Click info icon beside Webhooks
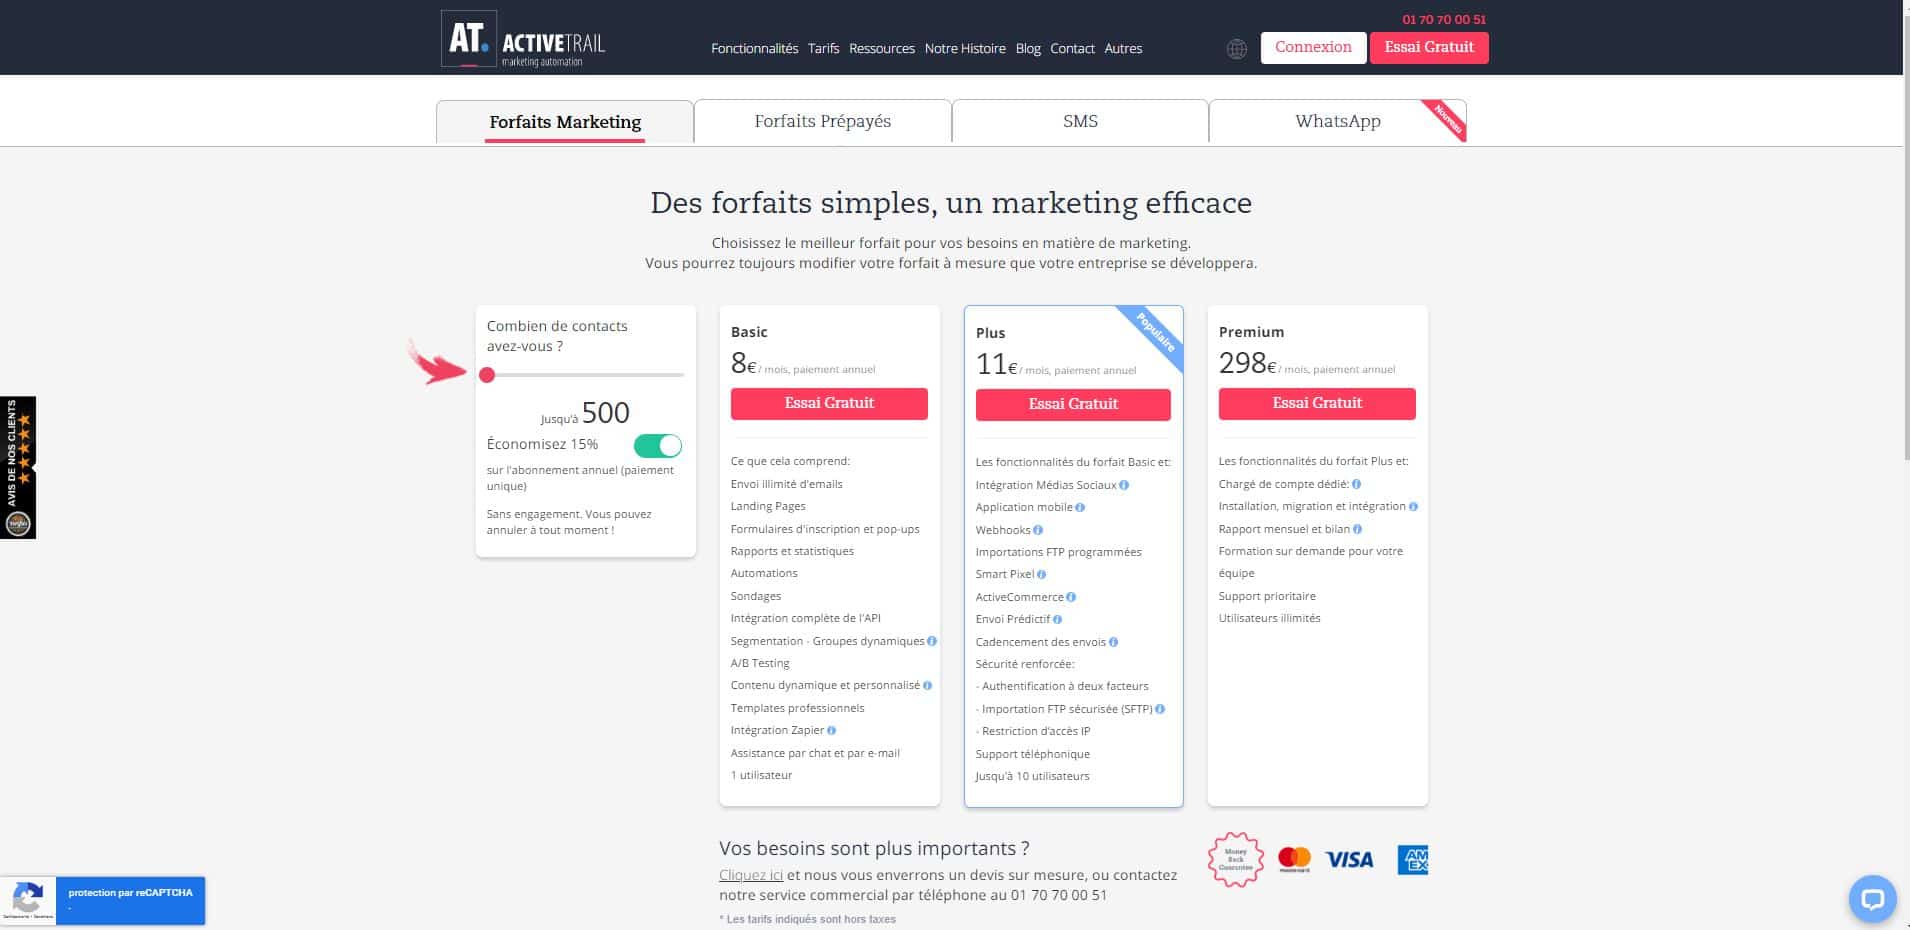The height and width of the screenshot is (930, 1910). (x=1038, y=530)
